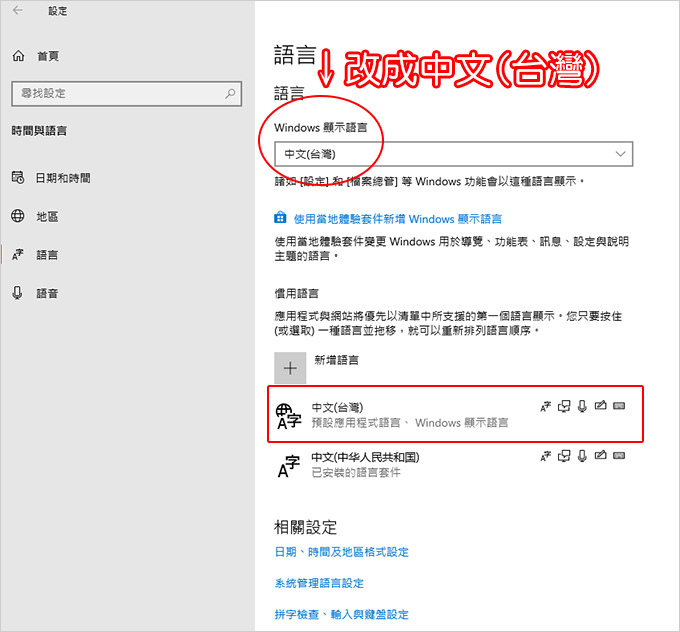Click the 相關設定 heading
The height and width of the screenshot is (632, 680).
click(x=306, y=527)
